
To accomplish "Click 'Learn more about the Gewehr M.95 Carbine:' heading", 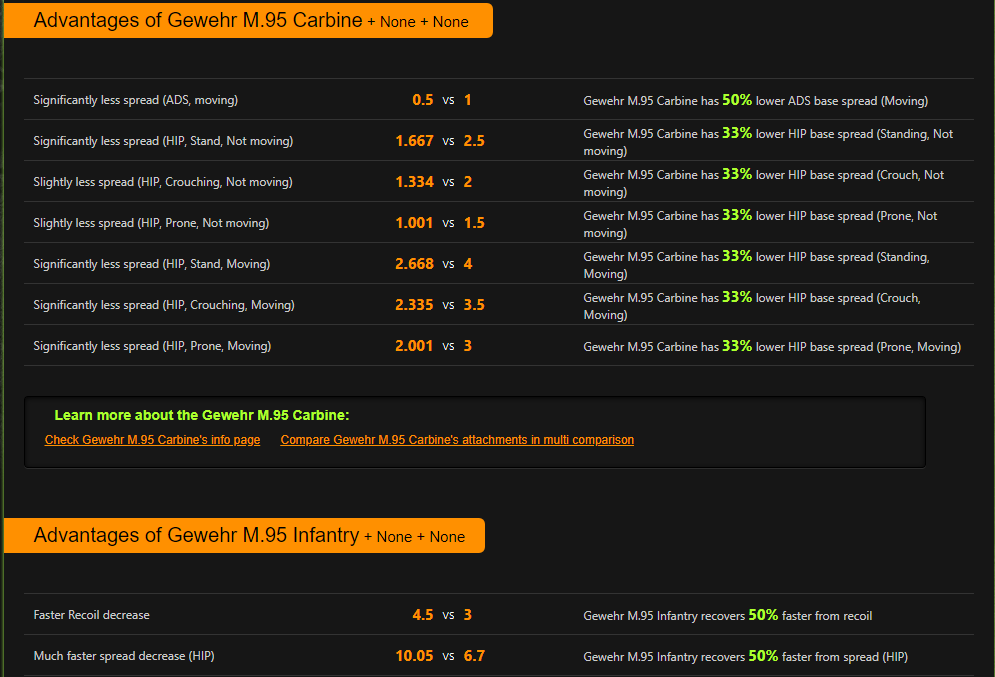I will tap(202, 415).
